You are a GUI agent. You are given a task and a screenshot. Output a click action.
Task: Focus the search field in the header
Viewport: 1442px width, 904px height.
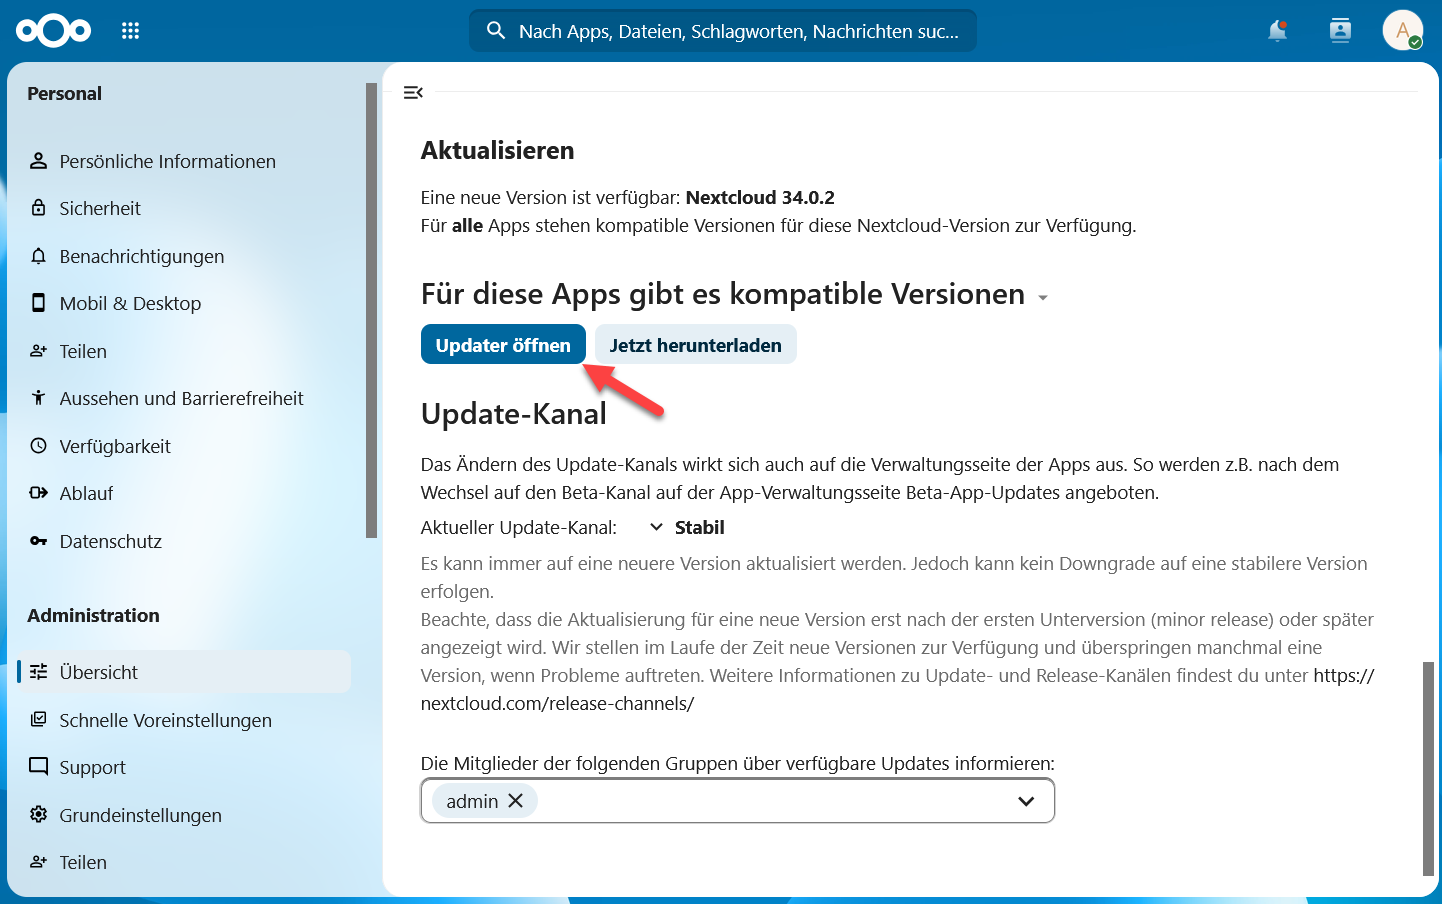pyautogui.click(x=723, y=31)
